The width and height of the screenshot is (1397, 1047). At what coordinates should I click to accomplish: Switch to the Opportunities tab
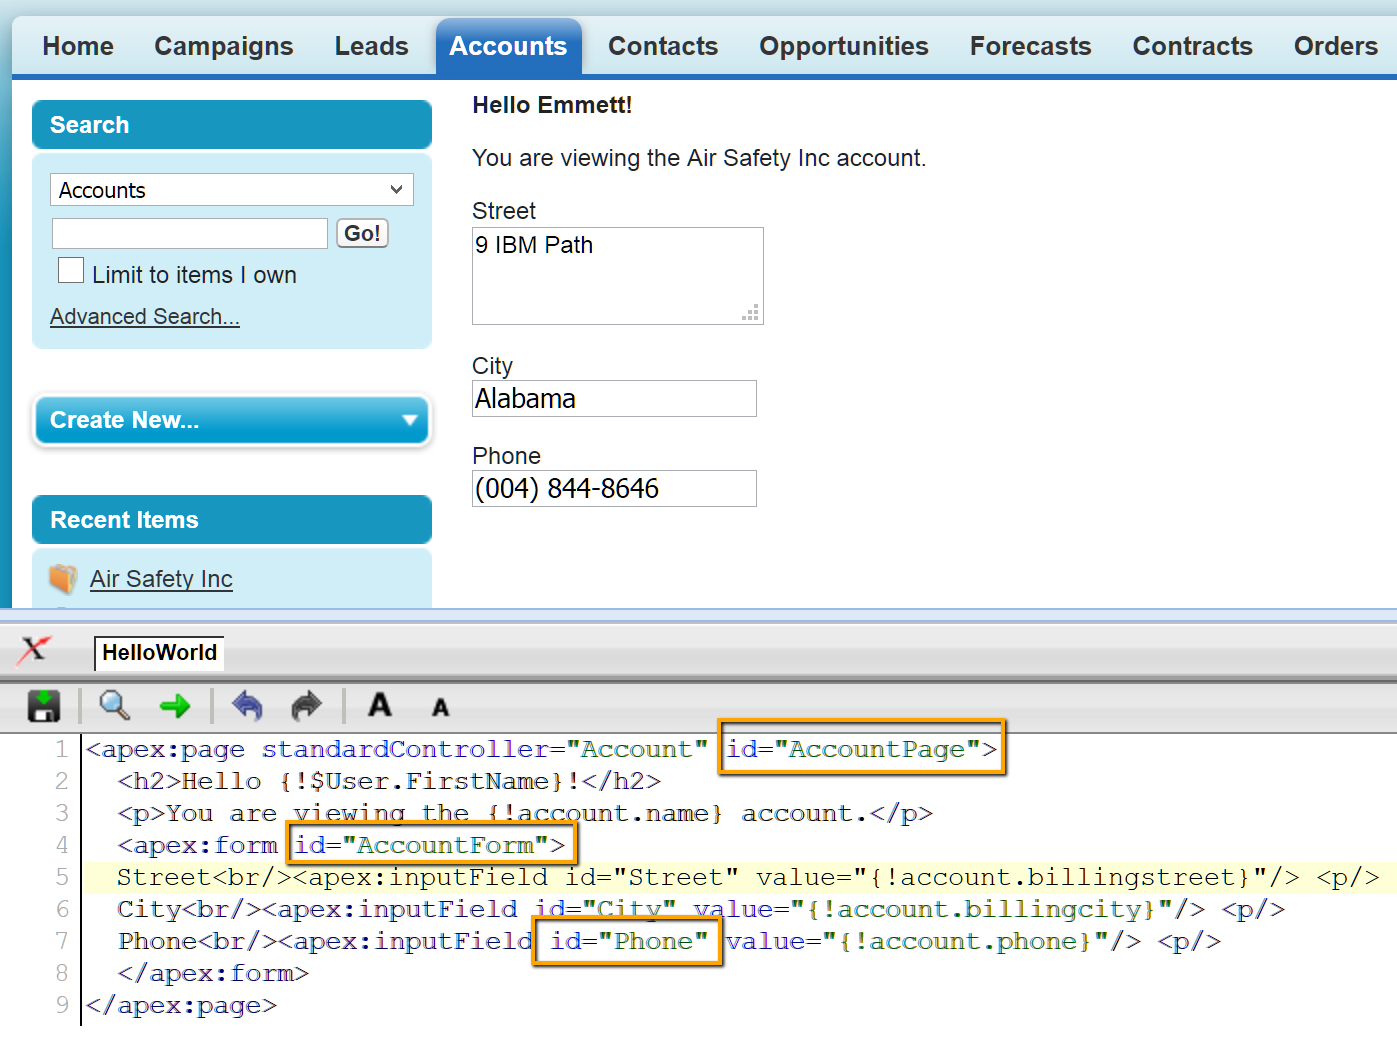click(x=843, y=46)
